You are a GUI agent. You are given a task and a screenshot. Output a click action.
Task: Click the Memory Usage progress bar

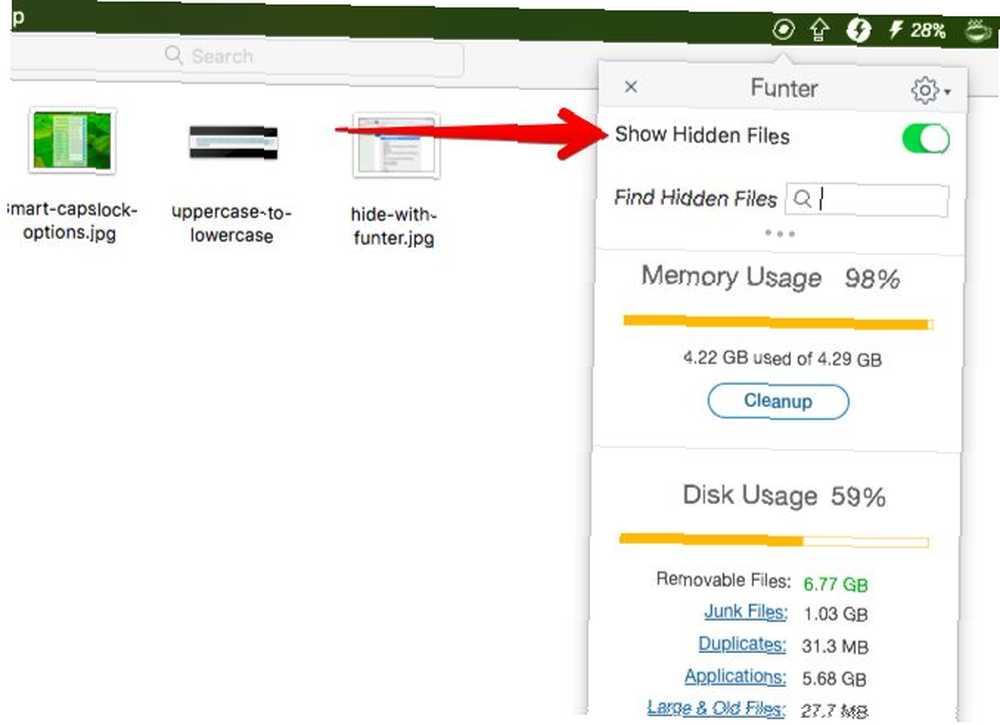tap(778, 323)
